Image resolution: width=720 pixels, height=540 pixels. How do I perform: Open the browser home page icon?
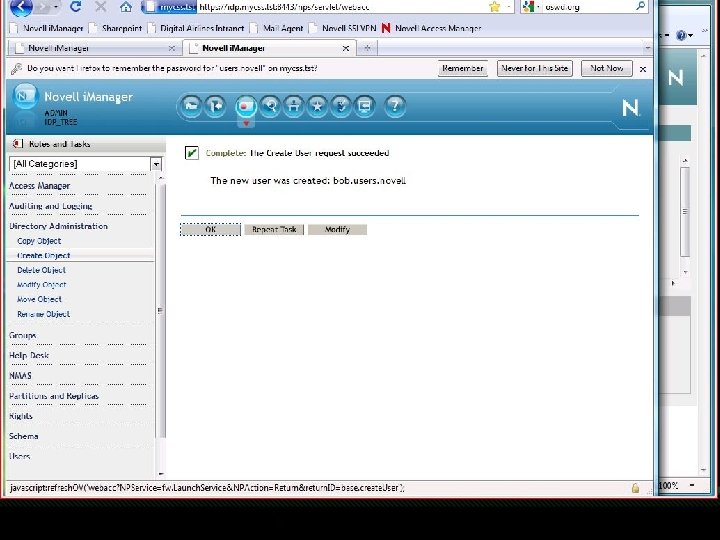pyautogui.click(x=125, y=6)
